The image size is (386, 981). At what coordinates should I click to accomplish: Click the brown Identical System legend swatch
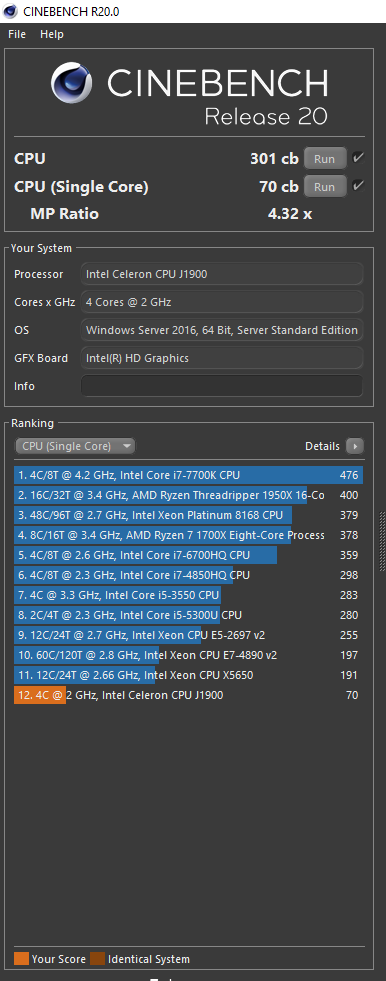point(98,959)
